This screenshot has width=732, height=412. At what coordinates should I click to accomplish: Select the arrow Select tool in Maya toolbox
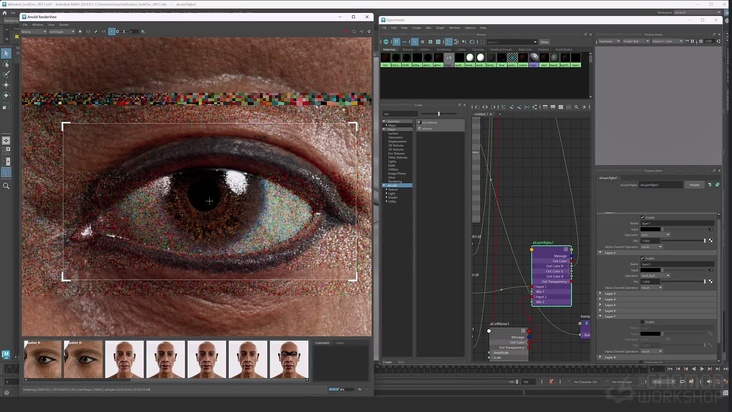tap(6, 54)
